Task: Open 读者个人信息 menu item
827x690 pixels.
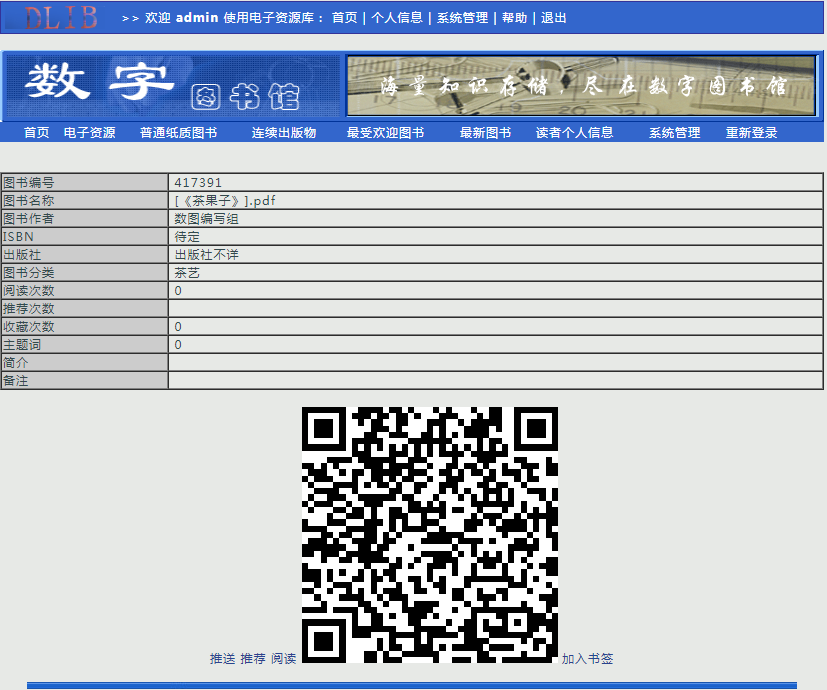Action: [x=574, y=133]
